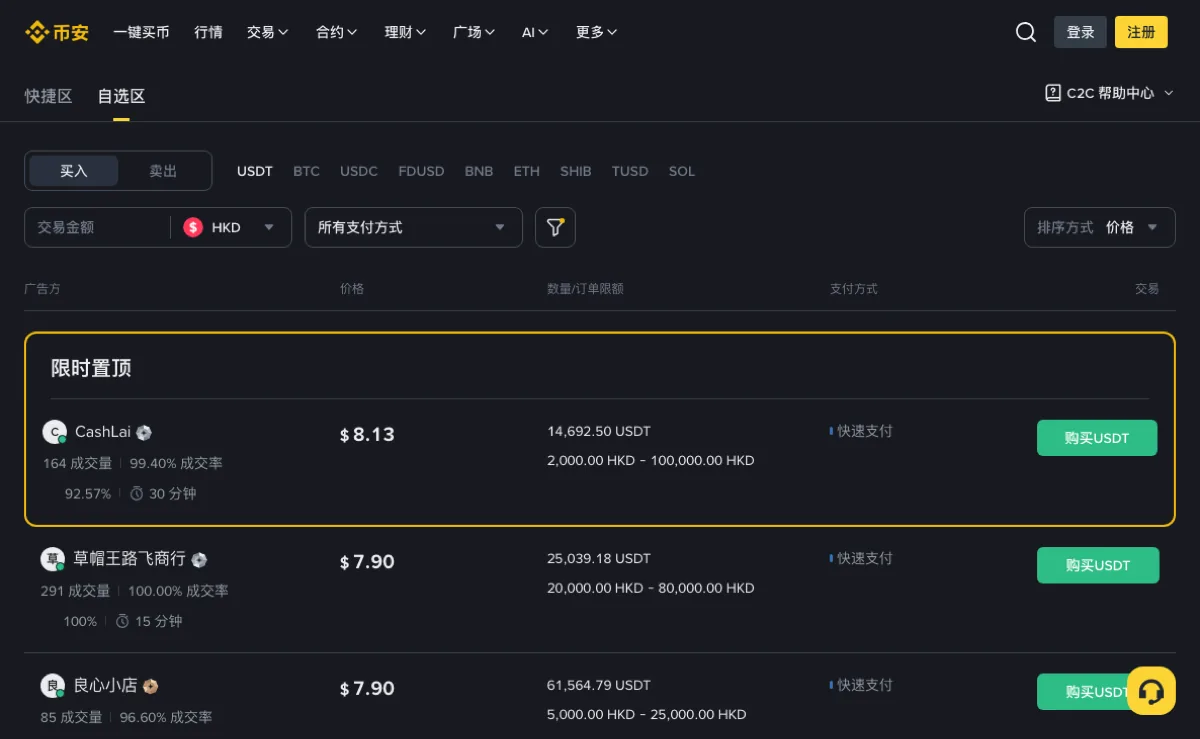Image resolution: width=1200 pixels, height=739 pixels.
Task: Select the USDC coin tab
Action: click(x=359, y=171)
